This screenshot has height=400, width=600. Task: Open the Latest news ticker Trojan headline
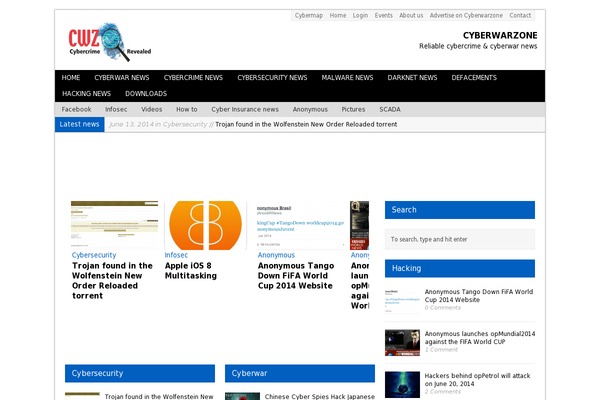306,124
